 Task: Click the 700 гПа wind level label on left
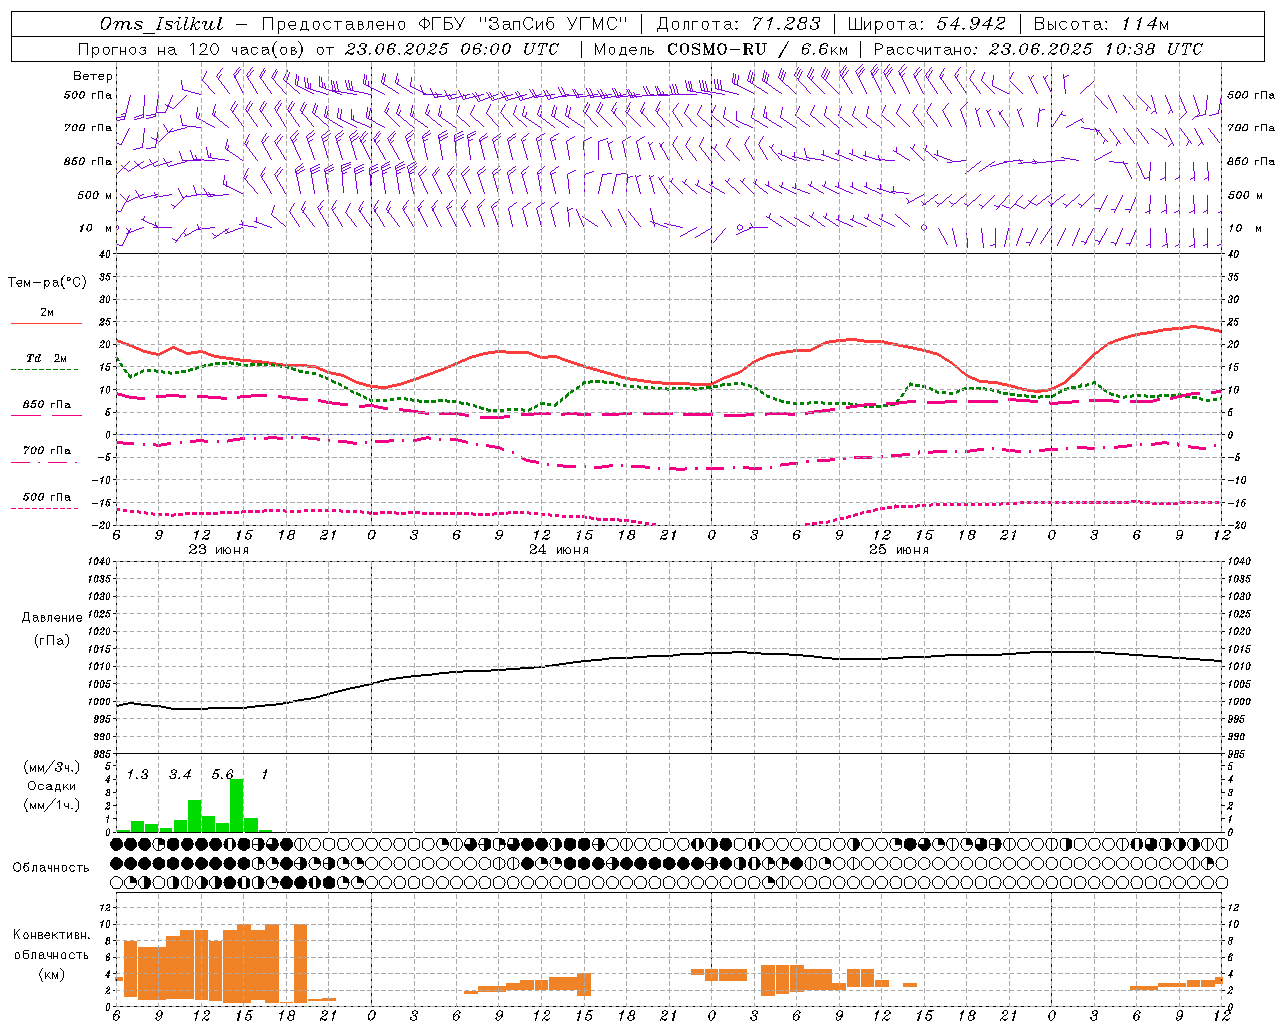[x=89, y=128]
